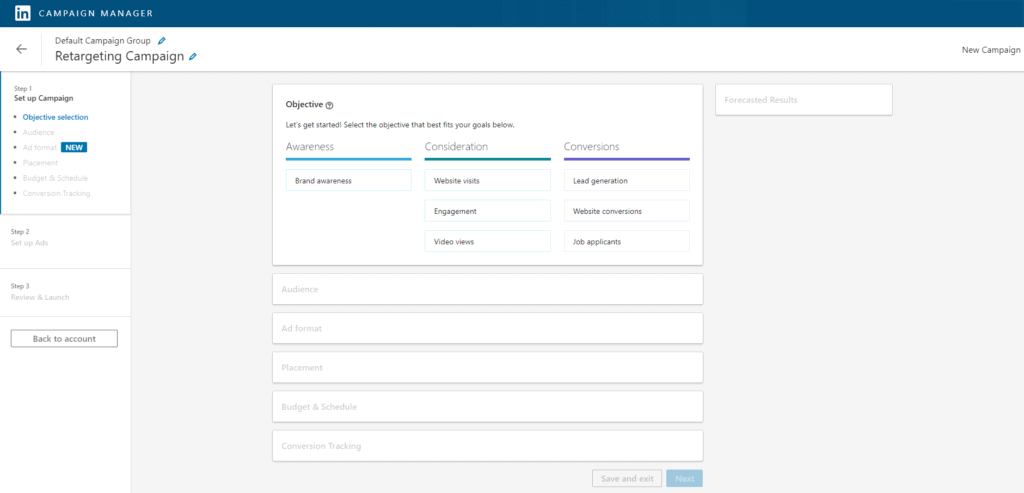Image resolution: width=1024 pixels, height=493 pixels.
Task: Open the Objective help question mark icon
Action: coord(329,105)
